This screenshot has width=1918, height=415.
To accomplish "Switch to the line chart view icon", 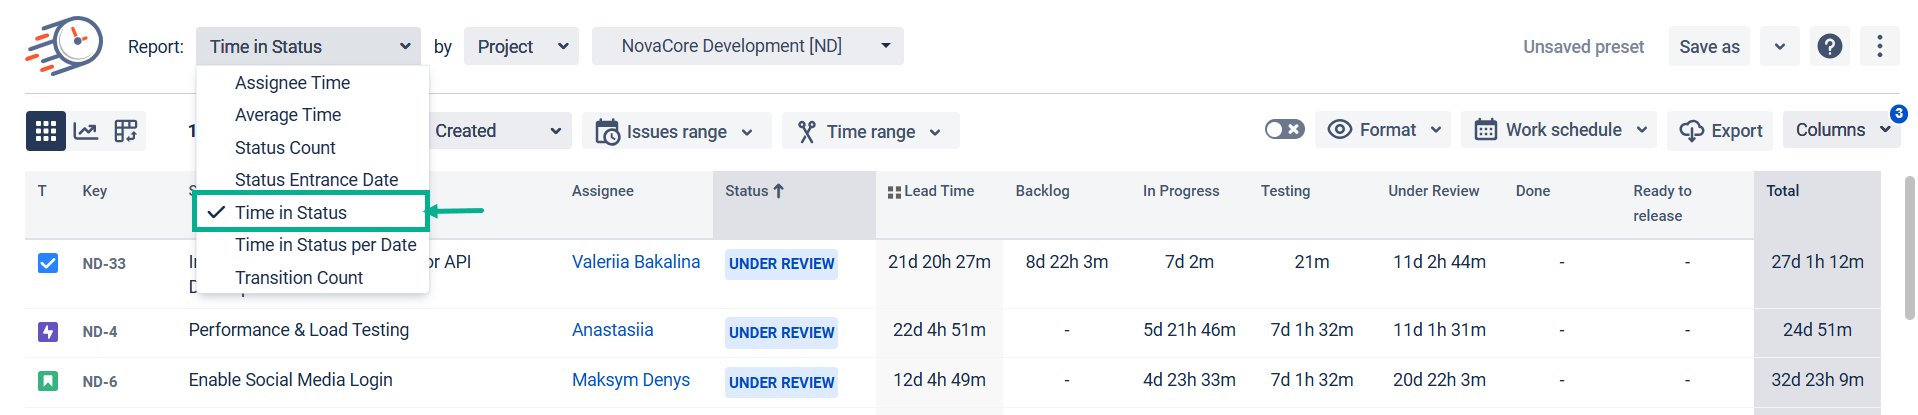I will 86,131.
